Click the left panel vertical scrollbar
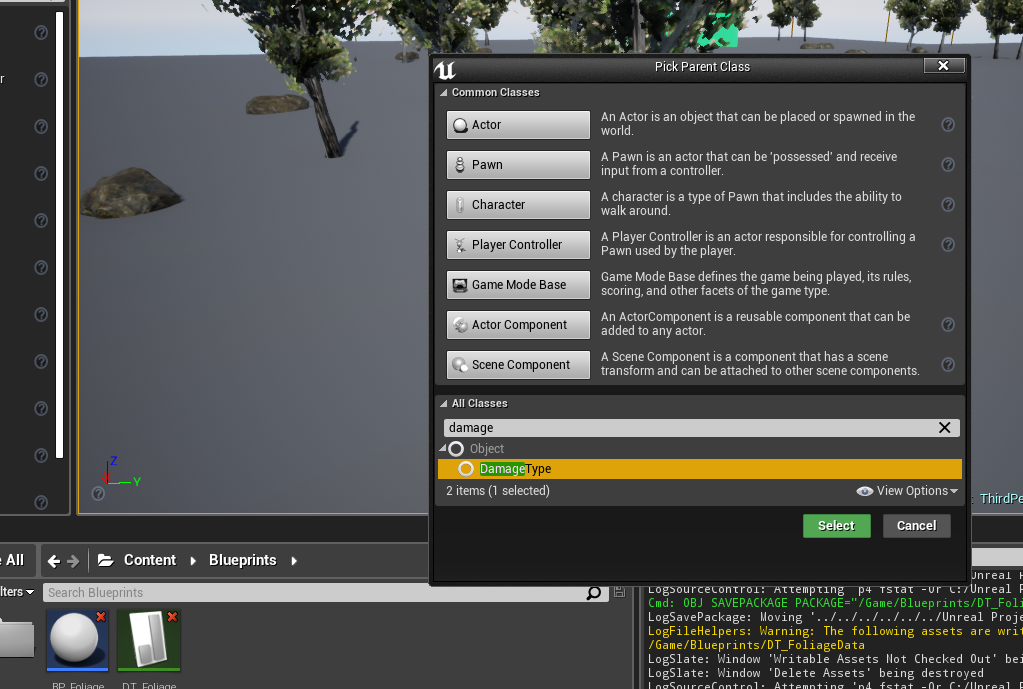 click(59, 235)
